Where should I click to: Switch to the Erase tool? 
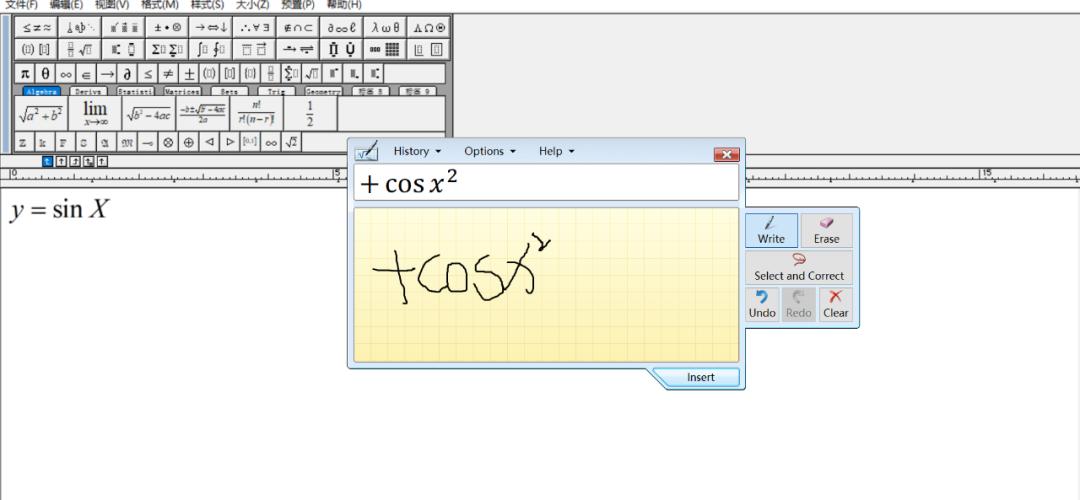tap(827, 230)
